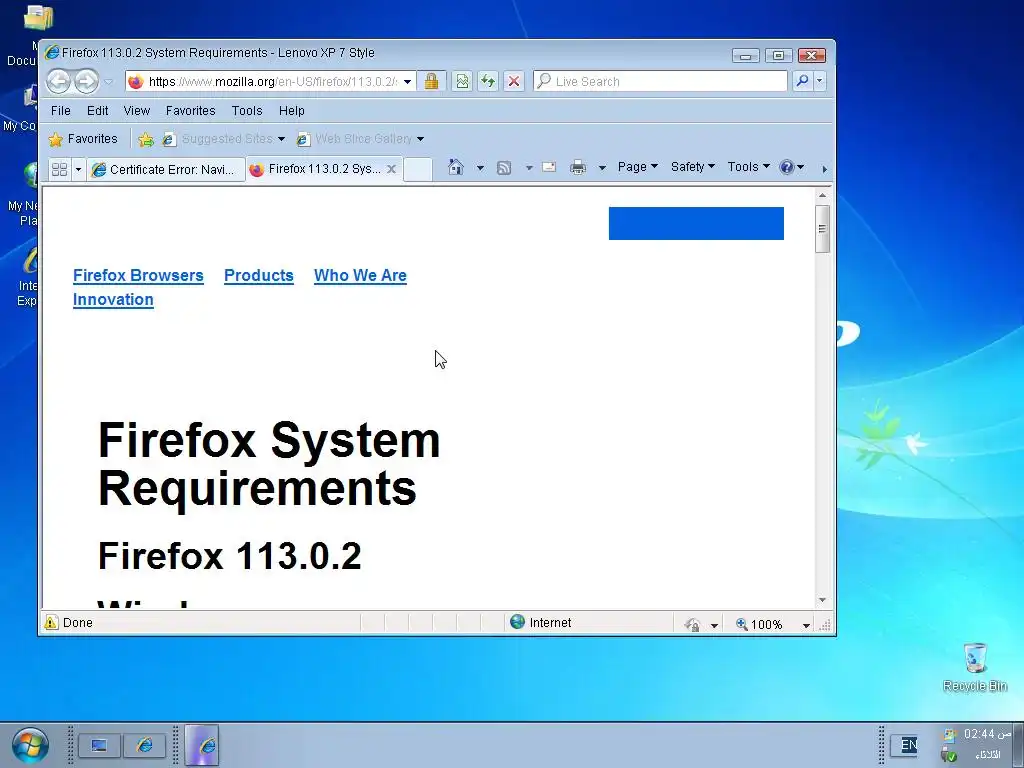Expand the address bar URL dropdown

point(408,82)
